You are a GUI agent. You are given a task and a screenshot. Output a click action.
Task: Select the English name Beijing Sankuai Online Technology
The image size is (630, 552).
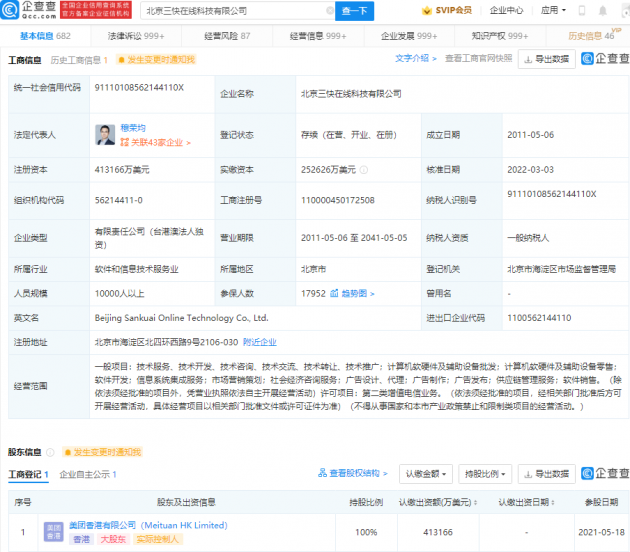pyautogui.click(x=181, y=318)
